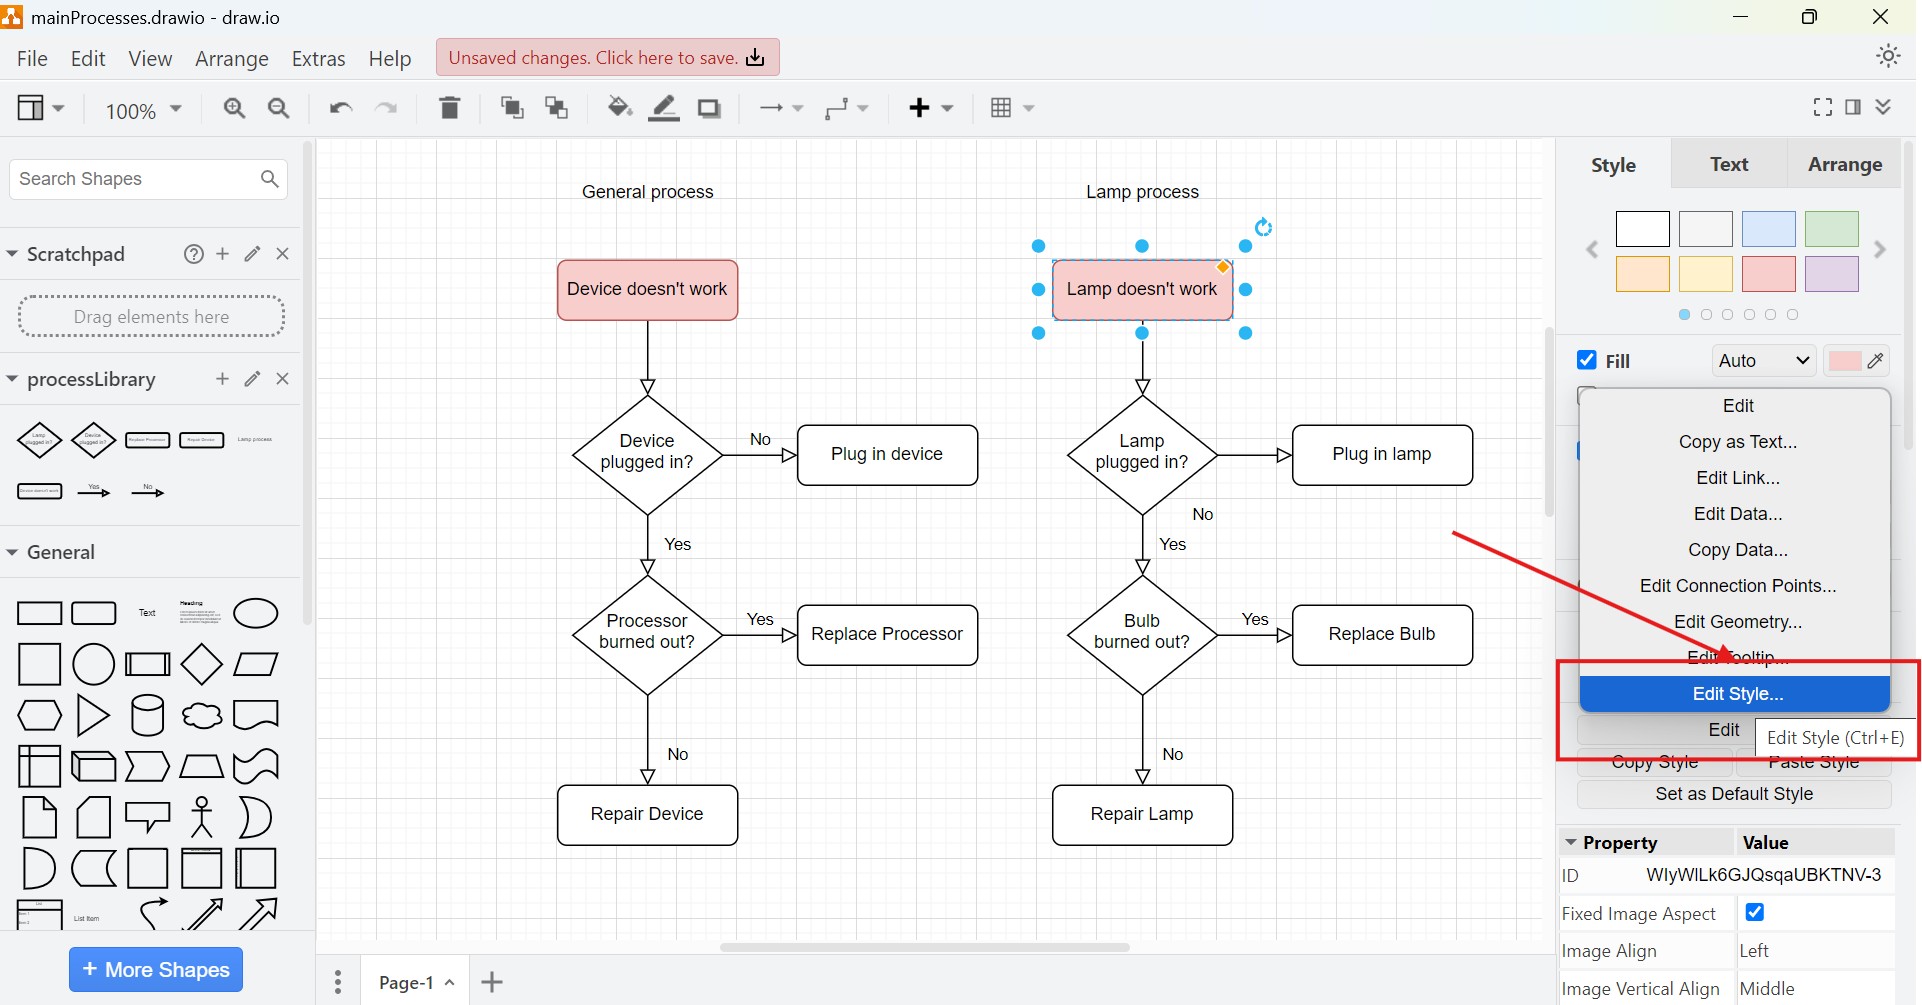This screenshot has width=1922, height=1005.
Task: Open the Auto fill dropdown
Action: pyautogui.click(x=1763, y=360)
